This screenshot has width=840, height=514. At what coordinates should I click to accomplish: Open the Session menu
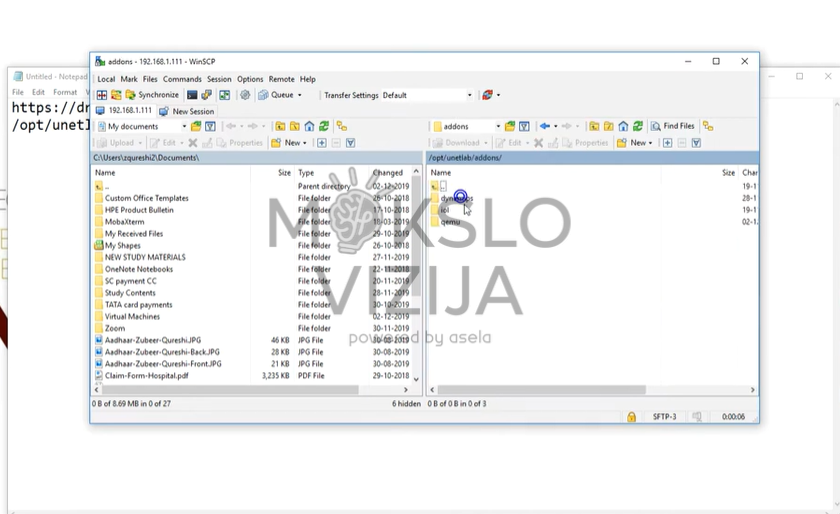click(x=219, y=79)
